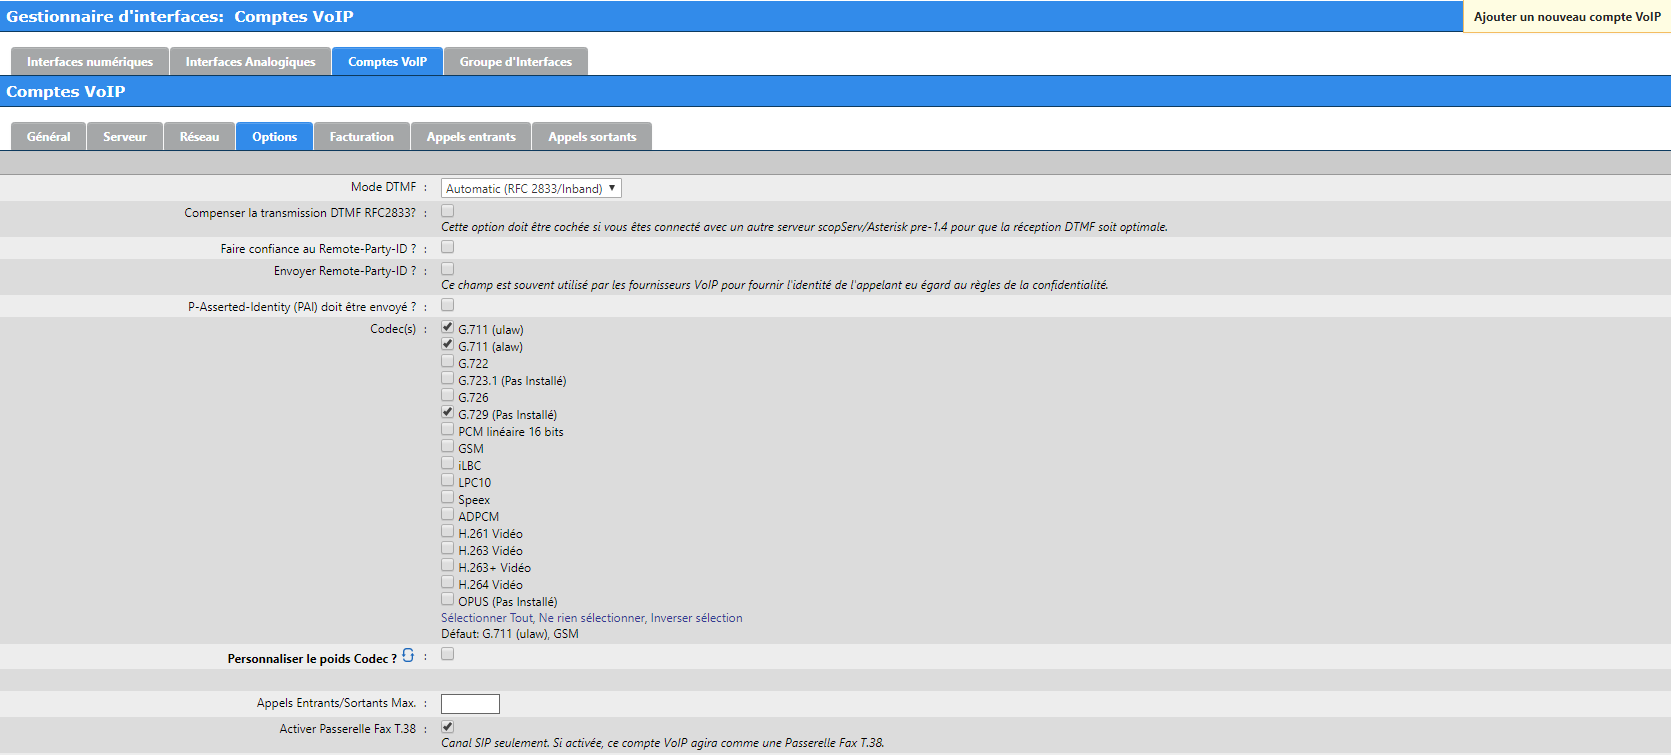The width and height of the screenshot is (1671, 755).
Task: Switch to Interfaces numériques tab
Action: pos(90,62)
